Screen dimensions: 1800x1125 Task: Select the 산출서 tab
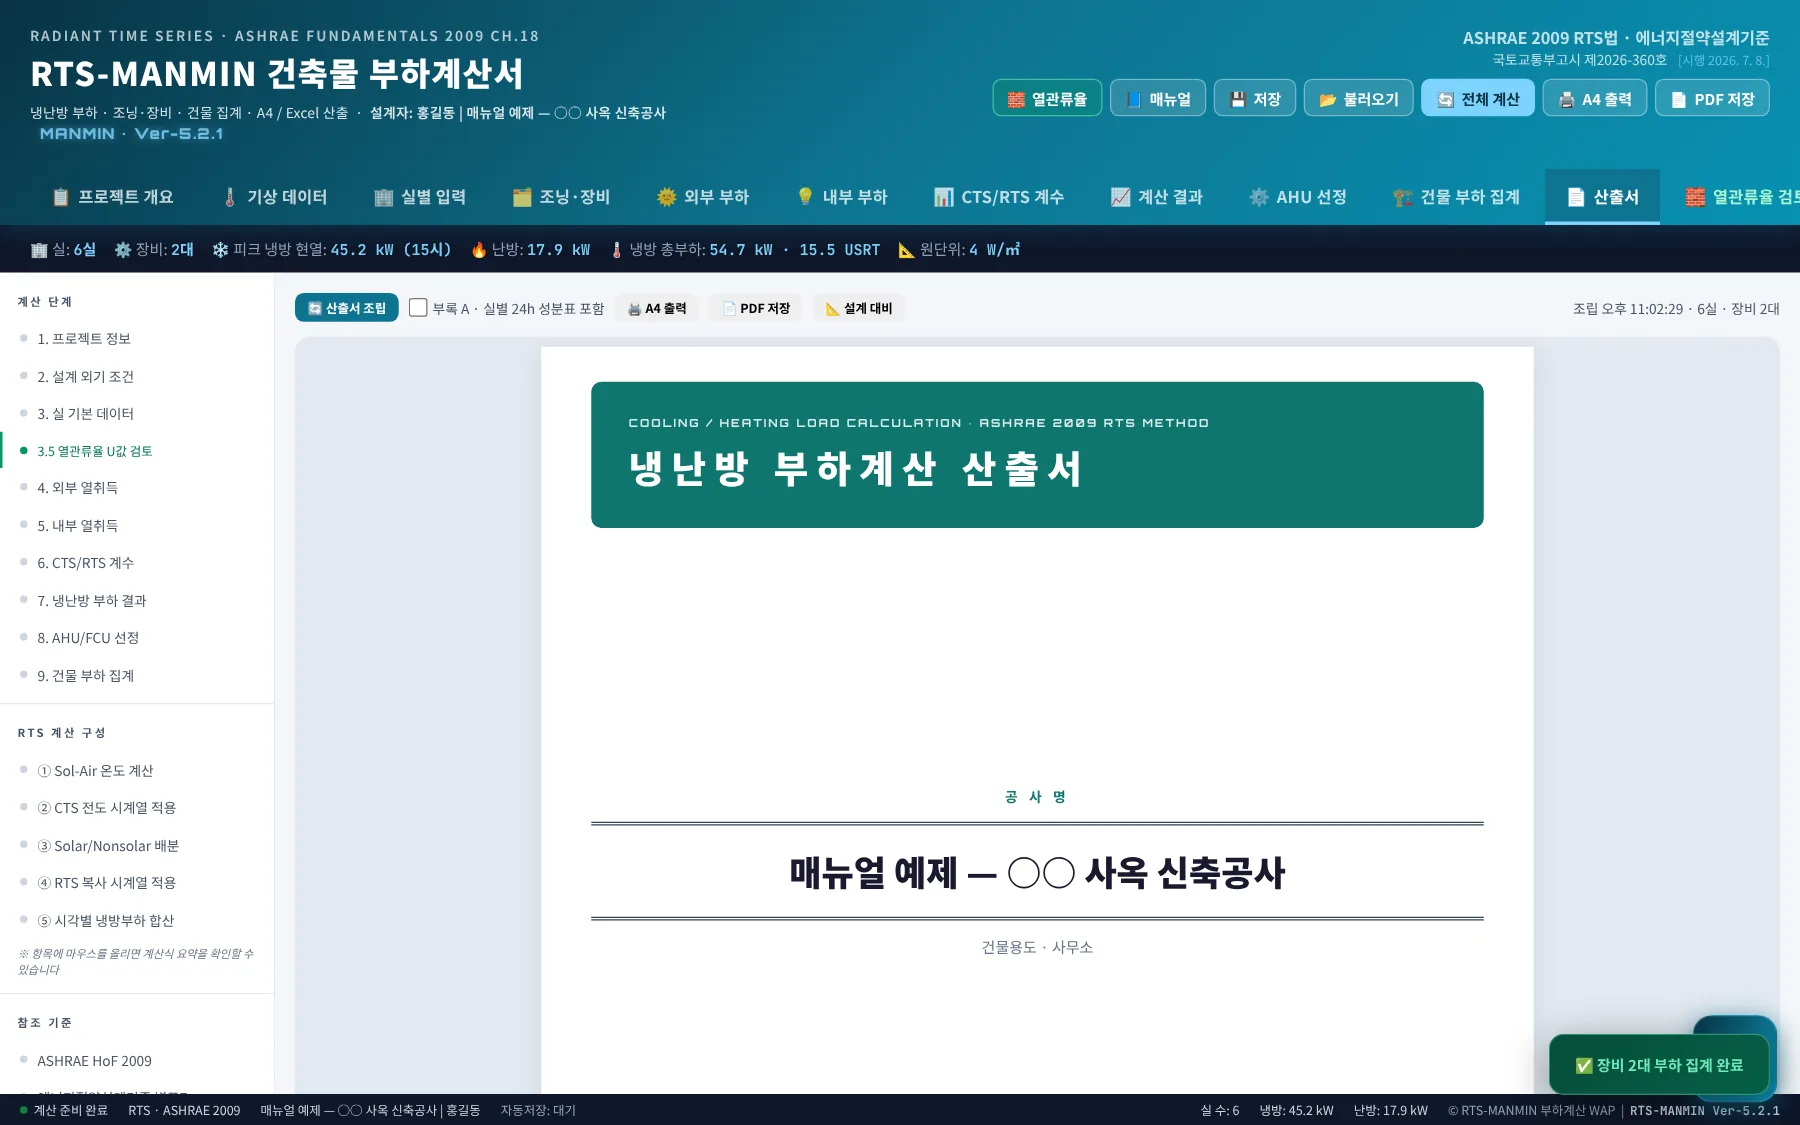[x=1602, y=197]
